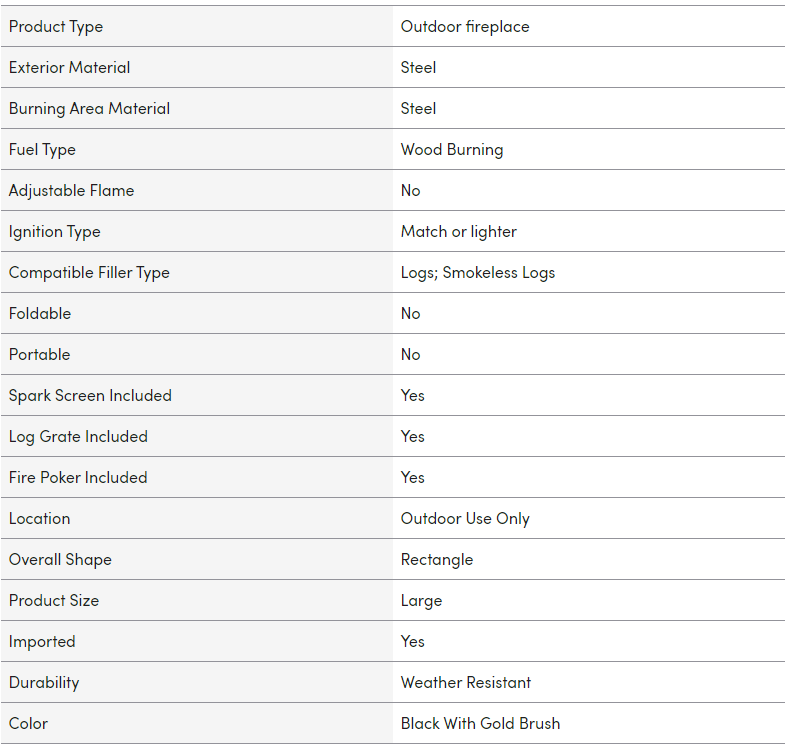The image size is (793, 755).
Task: Click the Foldable row label
Action: coord(40,314)
